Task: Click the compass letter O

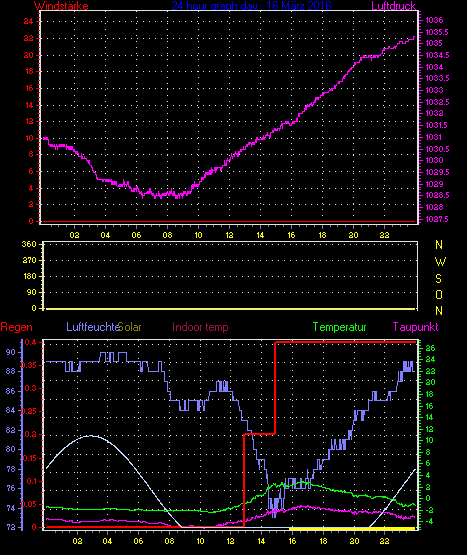Action: 439,295
